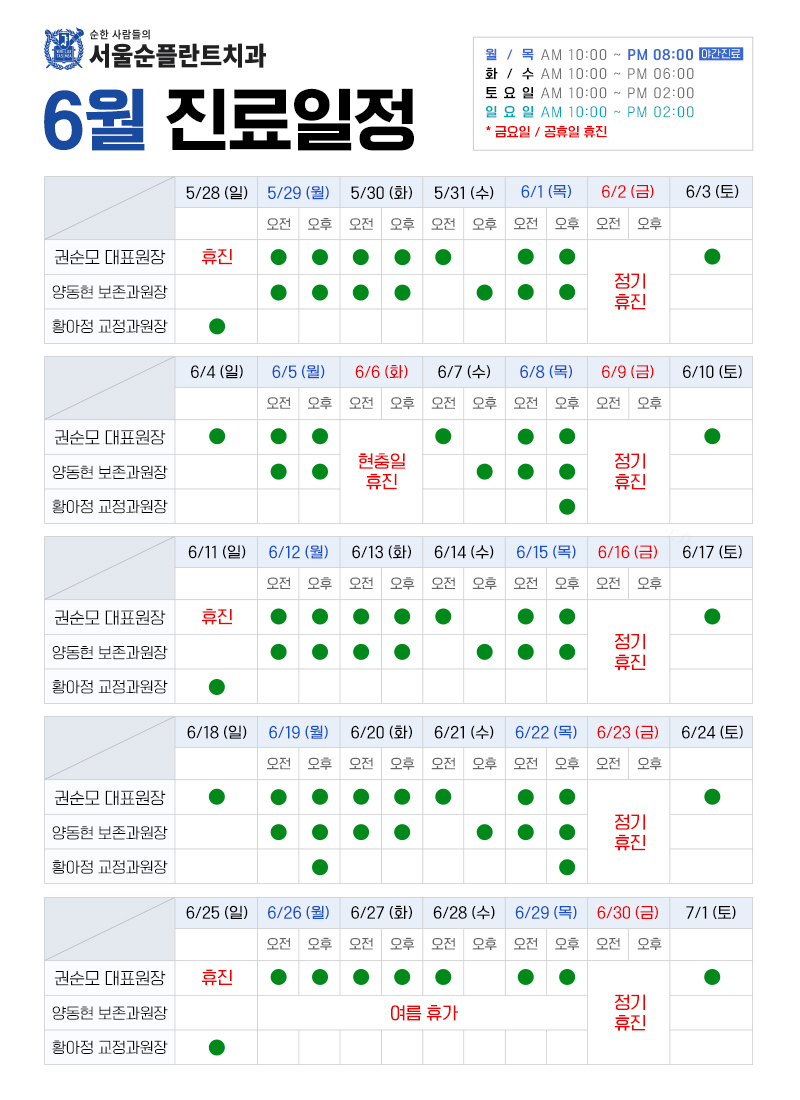Click 권순모 green dot under 6/4 (일)
This screenshot has width=800, height=1100.
[217, 436]
